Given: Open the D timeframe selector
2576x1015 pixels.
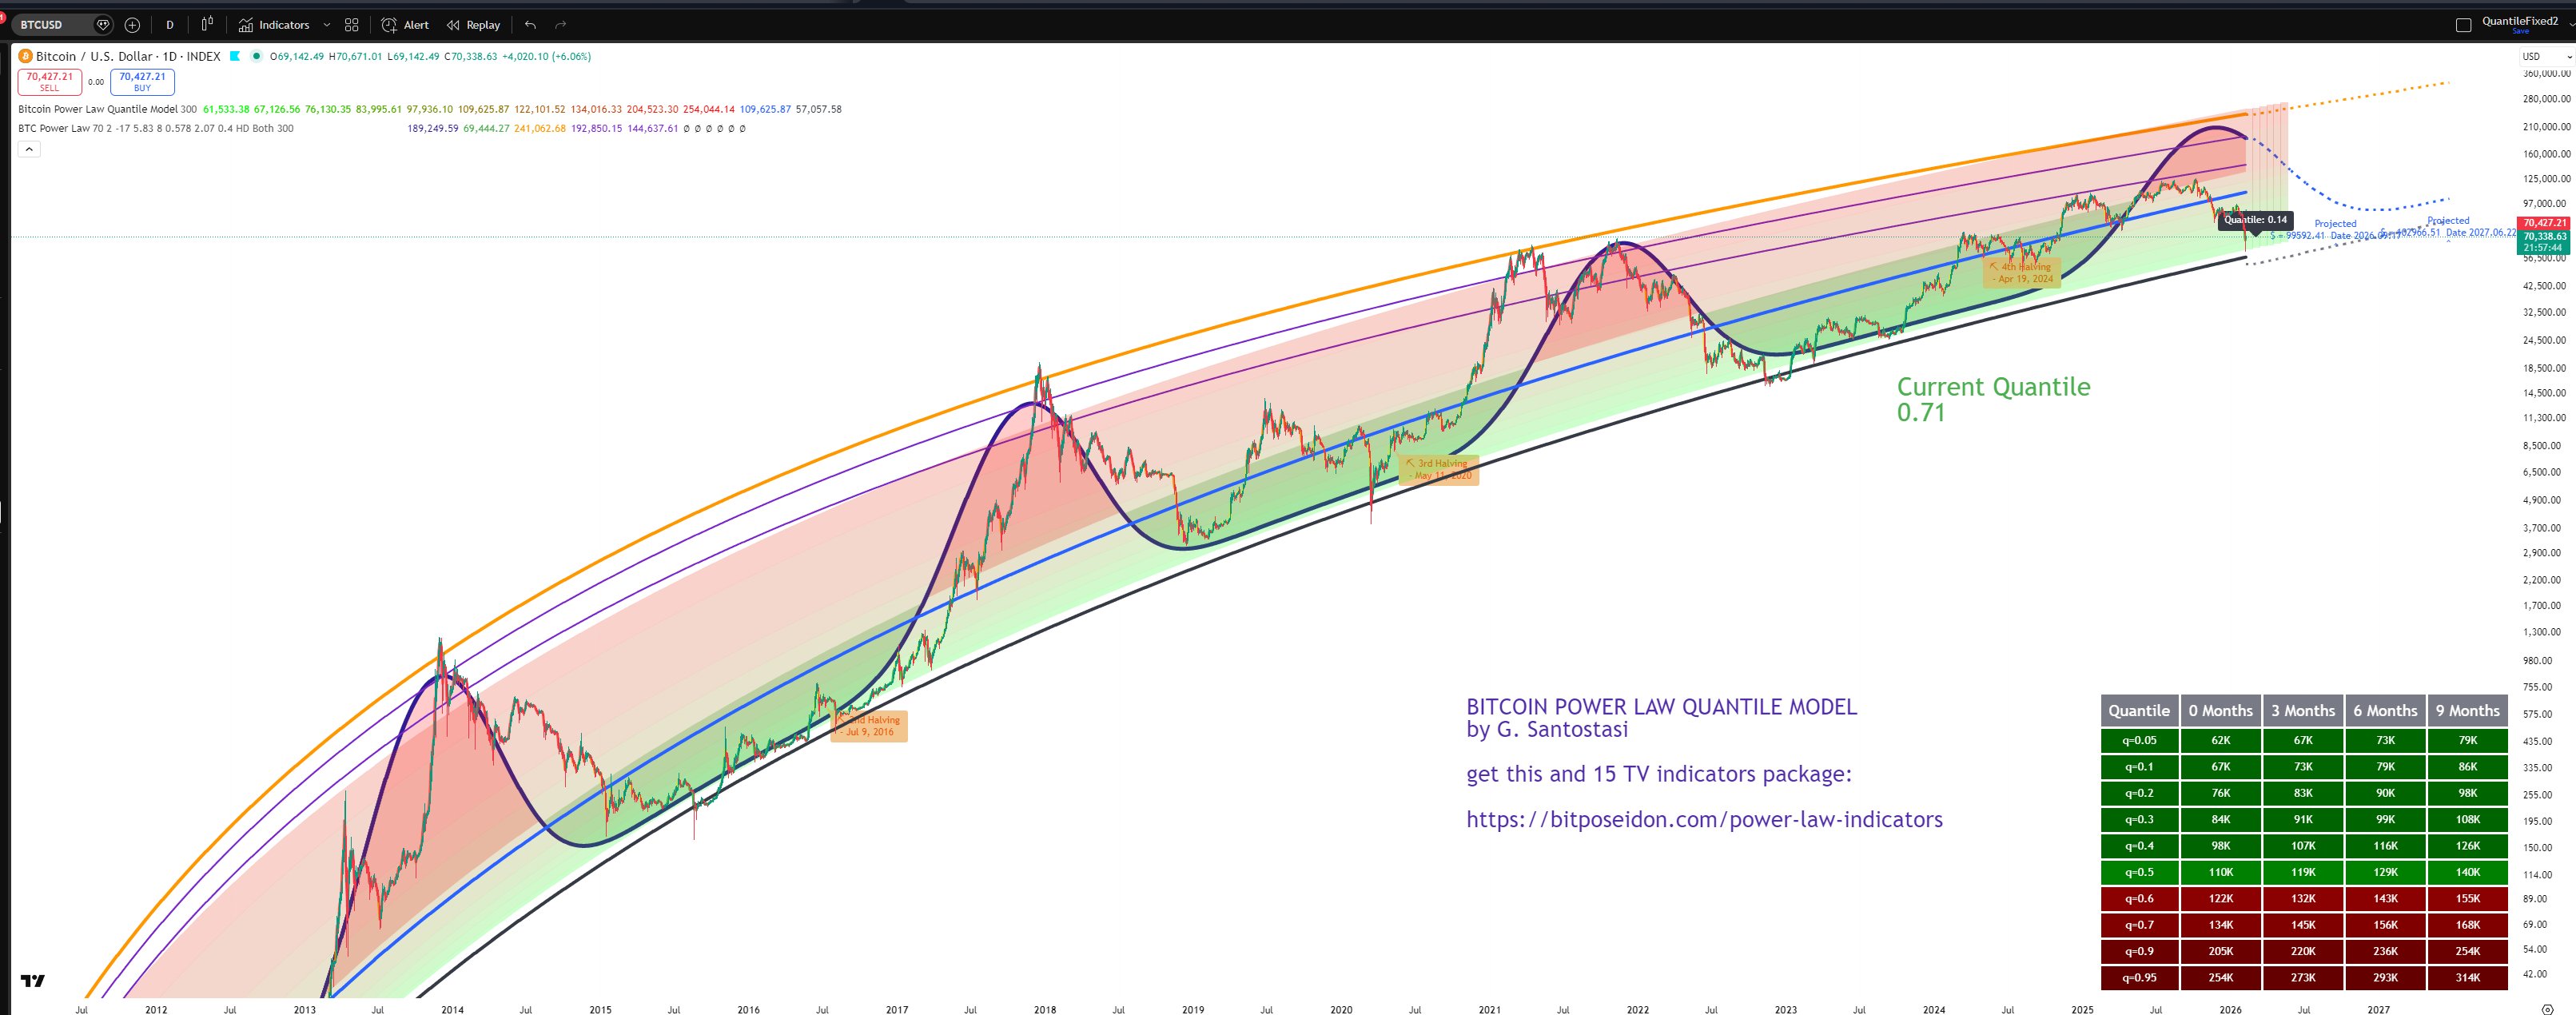Looking at the screenshot, I should [x=170, y=24].
